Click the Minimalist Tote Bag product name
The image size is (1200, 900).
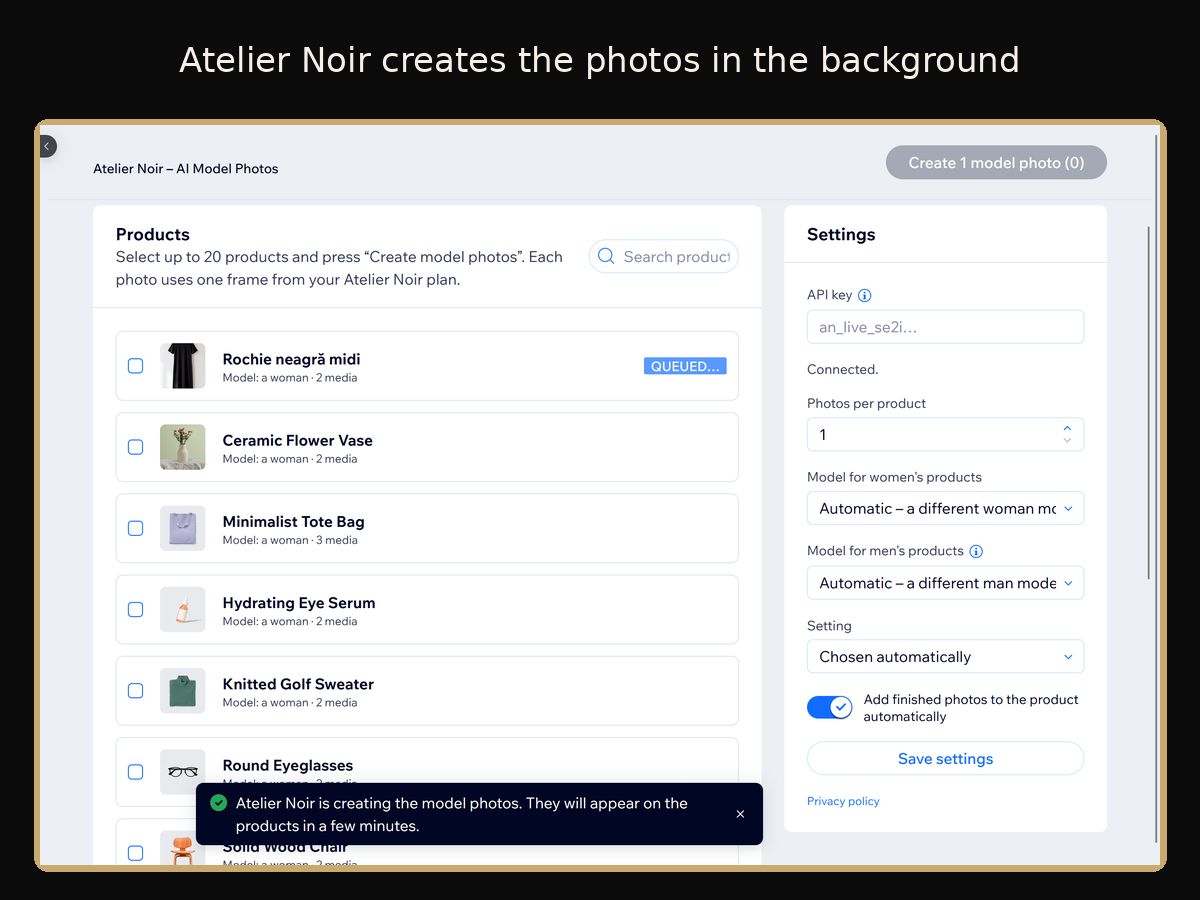(x=293, y=522)
